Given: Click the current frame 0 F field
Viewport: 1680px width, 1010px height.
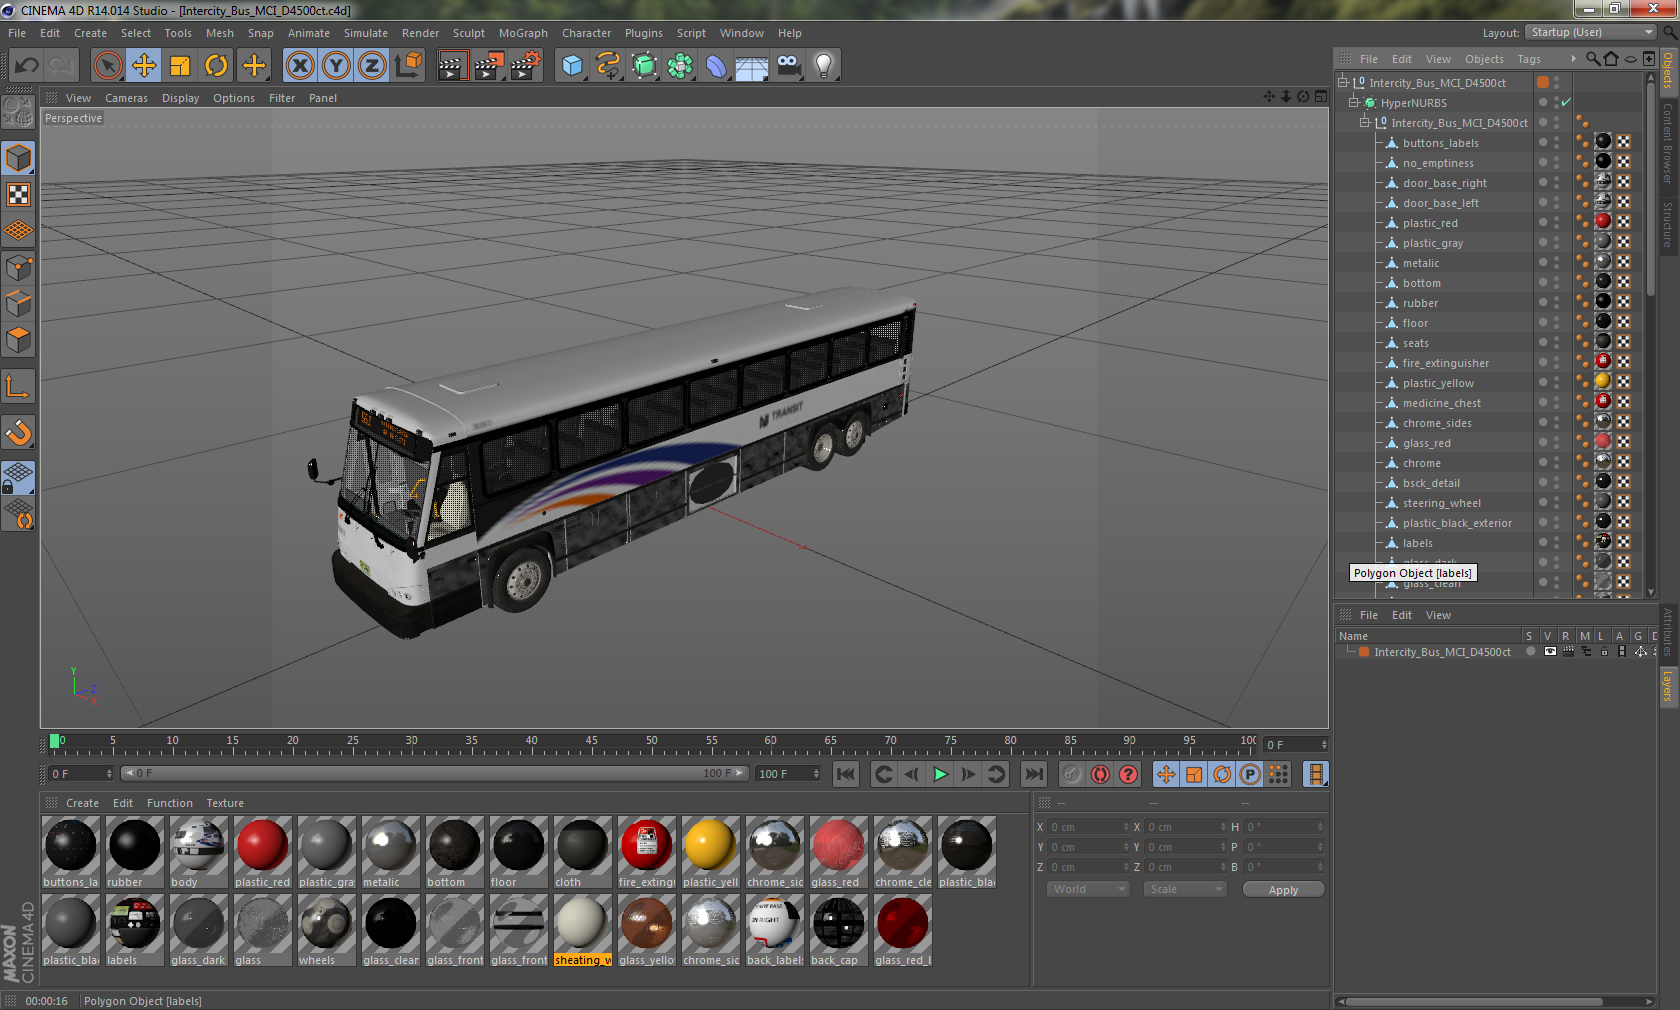Looking at the screenshot, I should 81,773.
